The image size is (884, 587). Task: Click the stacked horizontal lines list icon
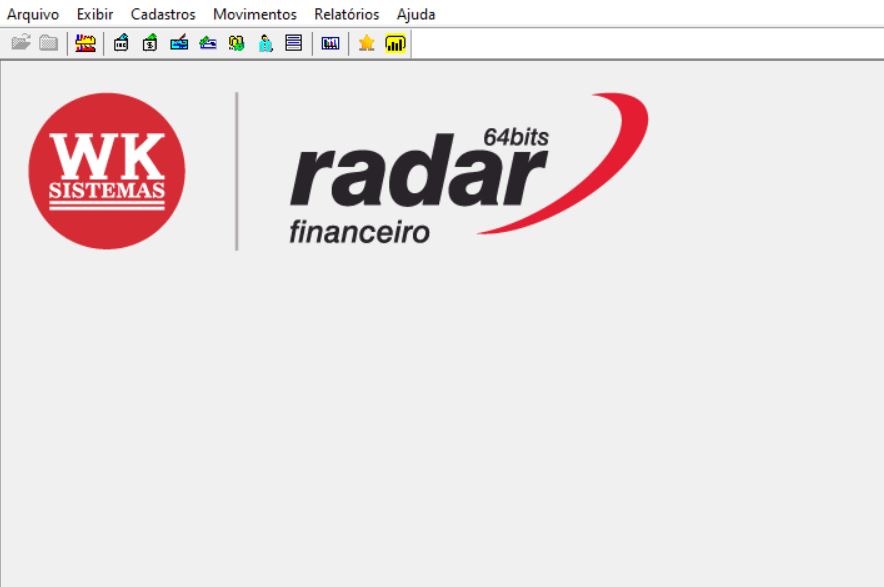294,43
